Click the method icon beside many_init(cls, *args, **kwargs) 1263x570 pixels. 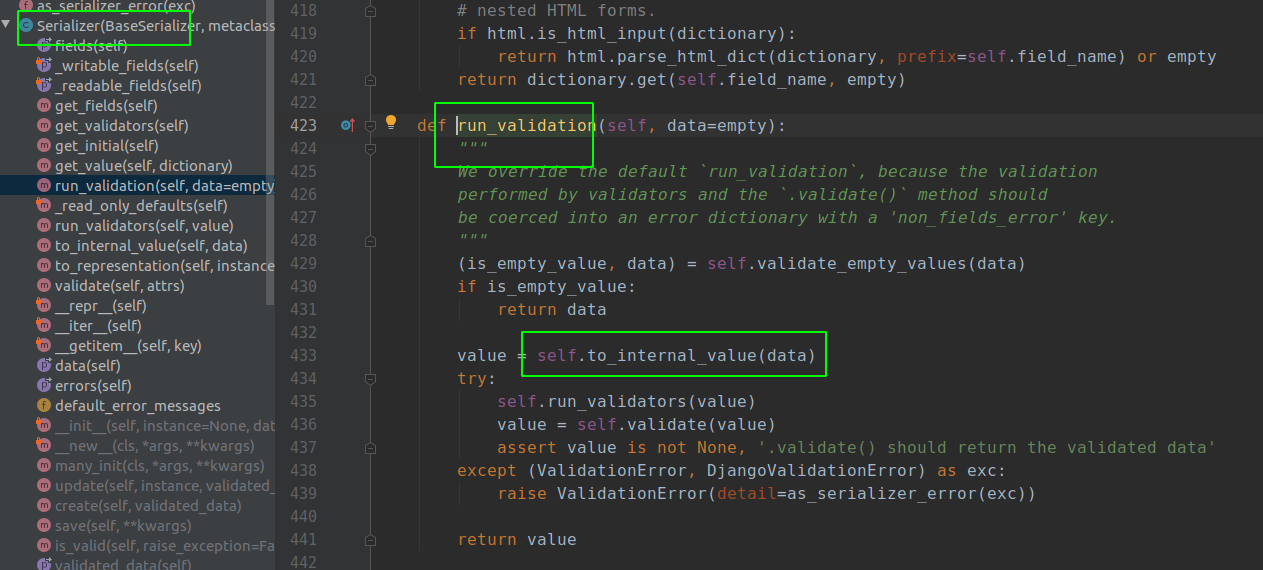(44, 466)
